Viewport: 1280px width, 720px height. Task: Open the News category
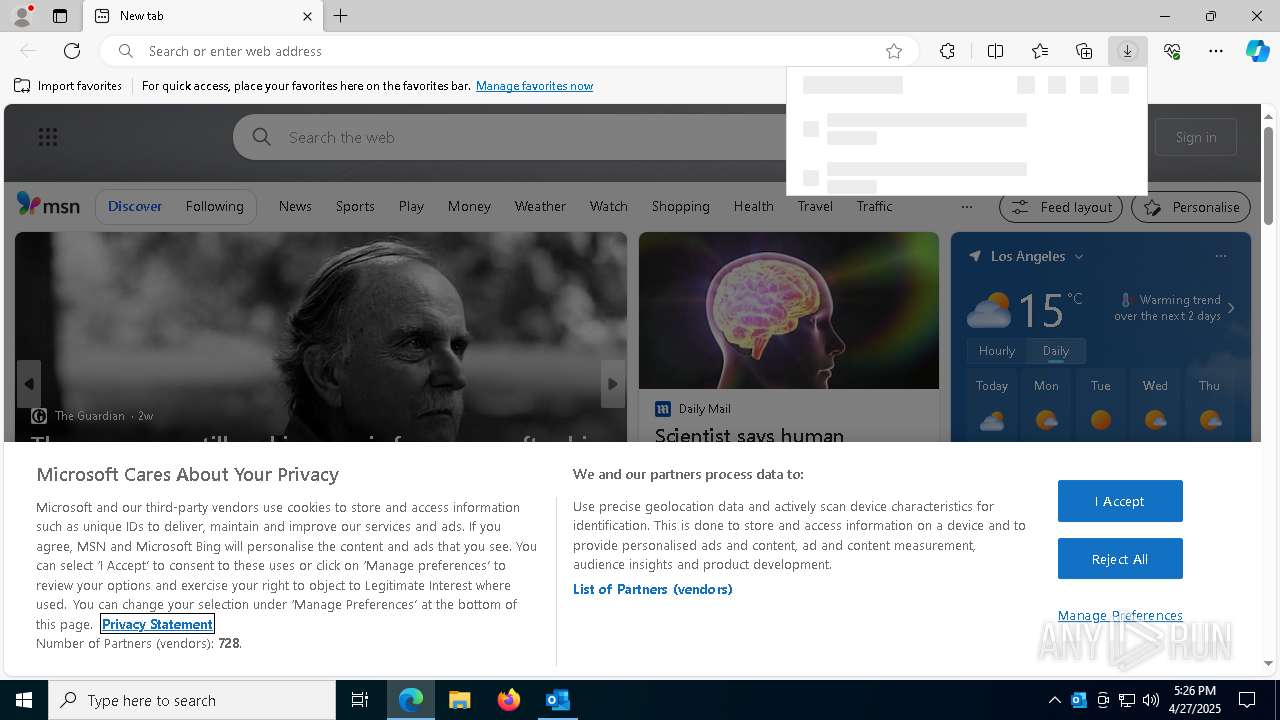tap(295, 206)
